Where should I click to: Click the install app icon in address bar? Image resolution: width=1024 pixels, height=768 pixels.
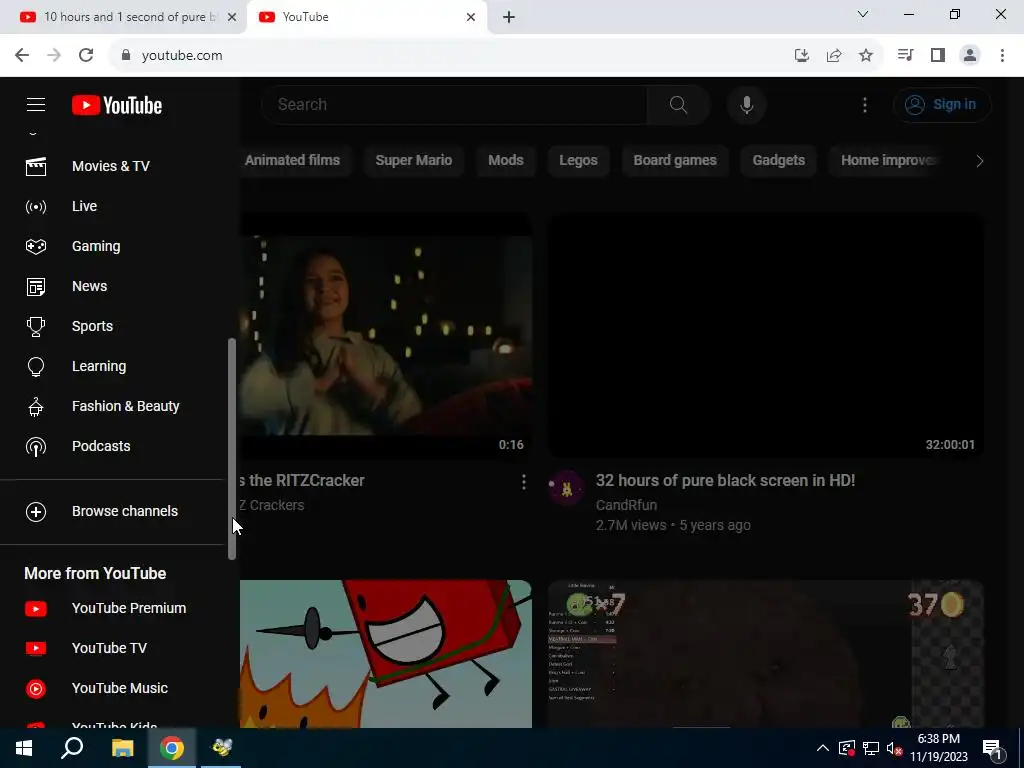[x=802, y=56]
